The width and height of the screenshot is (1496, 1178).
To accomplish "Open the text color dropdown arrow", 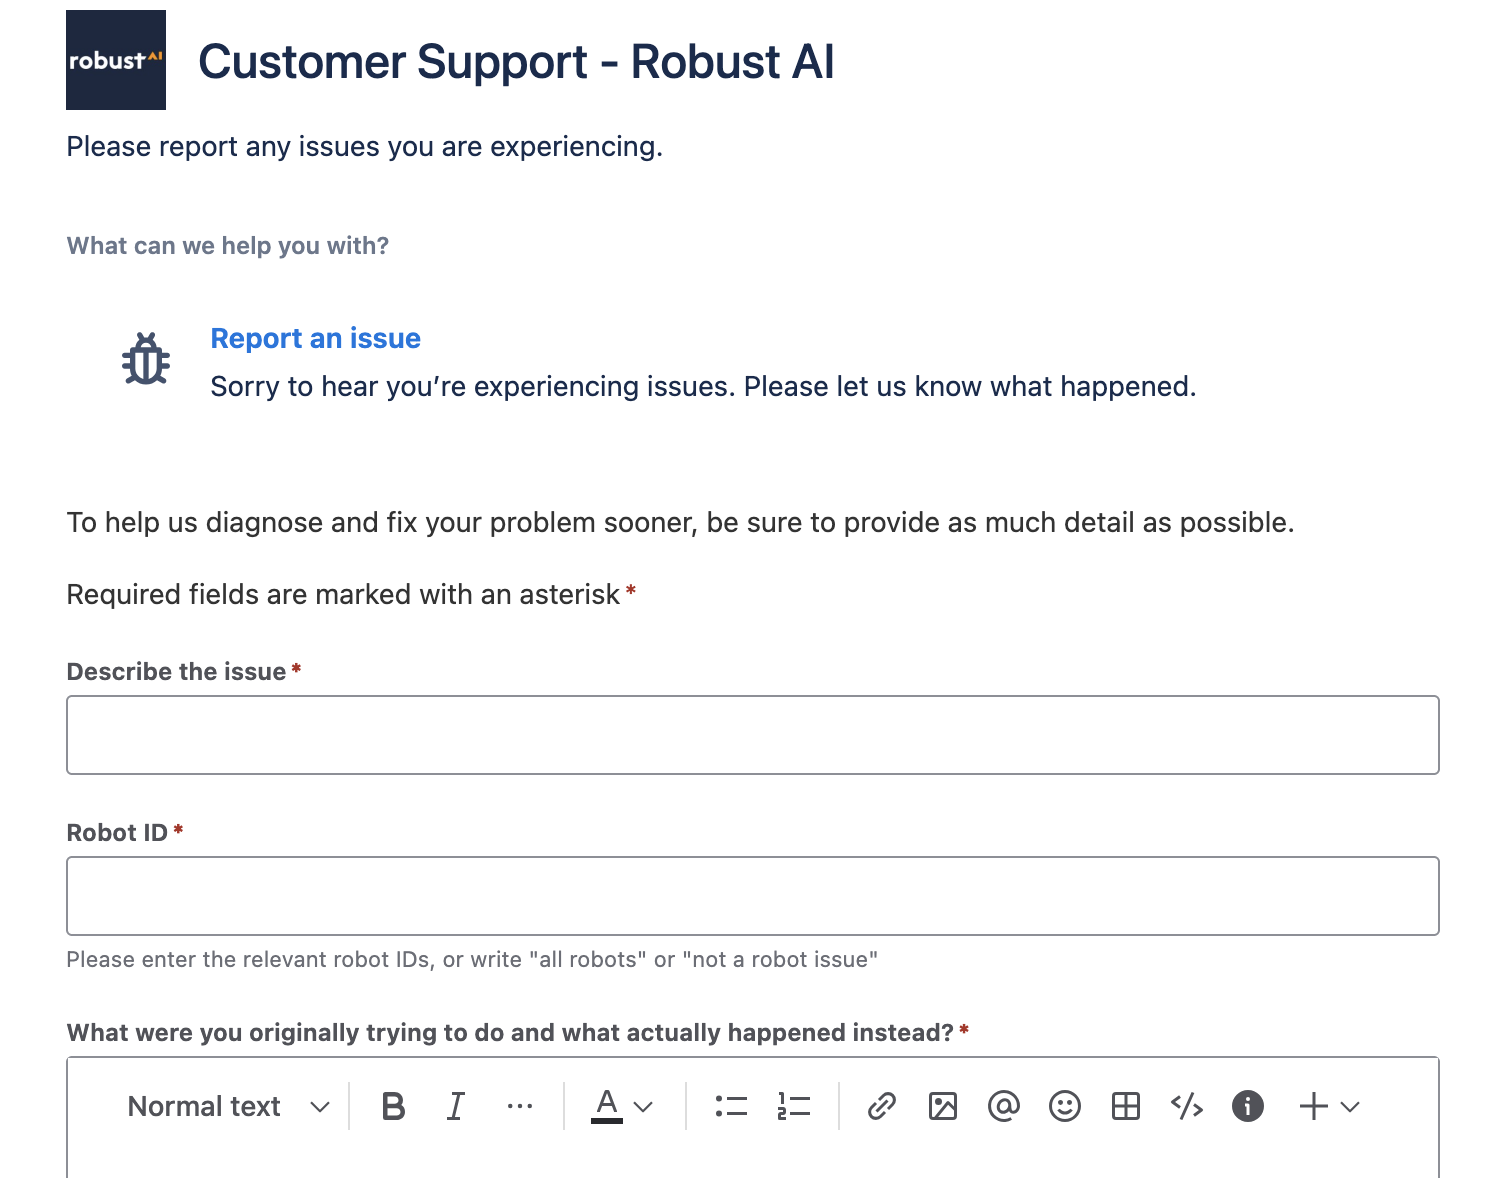I will (x=644, y=1107).
